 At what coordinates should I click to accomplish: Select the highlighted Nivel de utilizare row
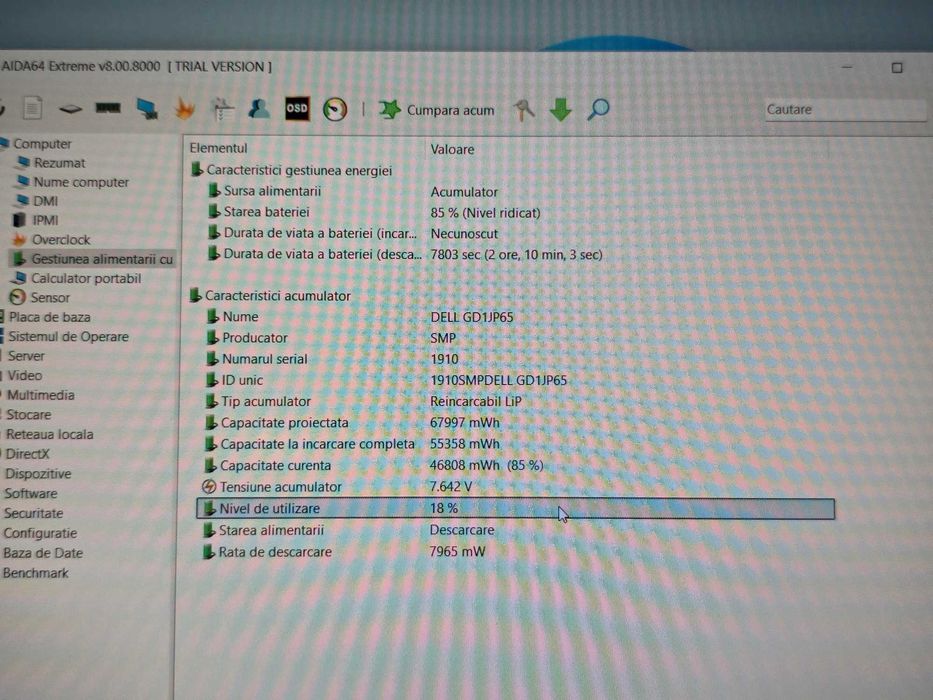point(515,509)
